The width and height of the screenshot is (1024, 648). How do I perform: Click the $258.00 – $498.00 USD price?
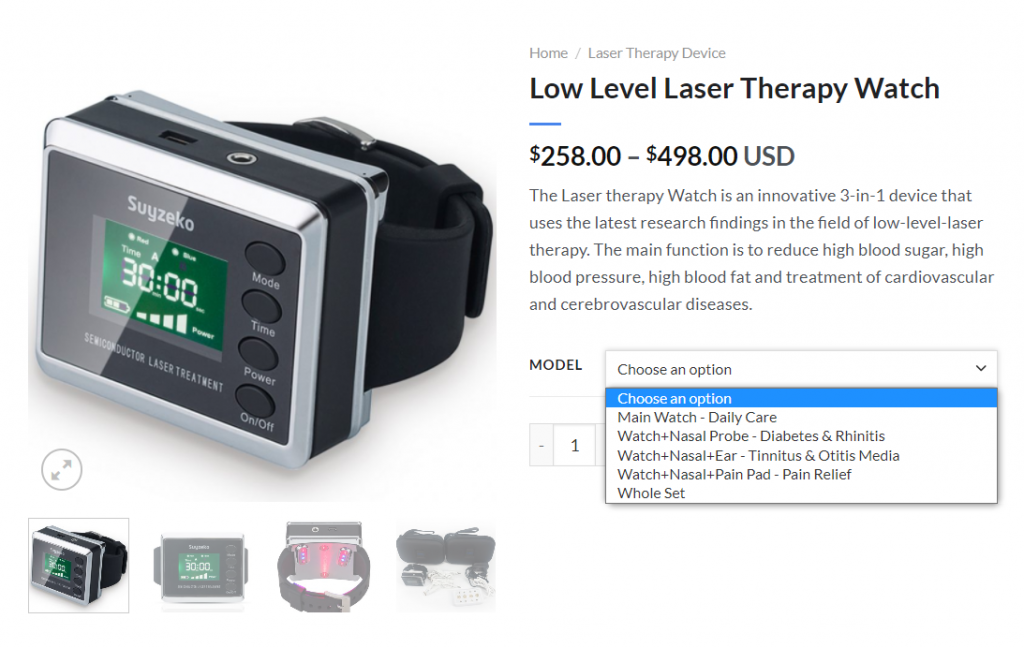tap(662, 156)
